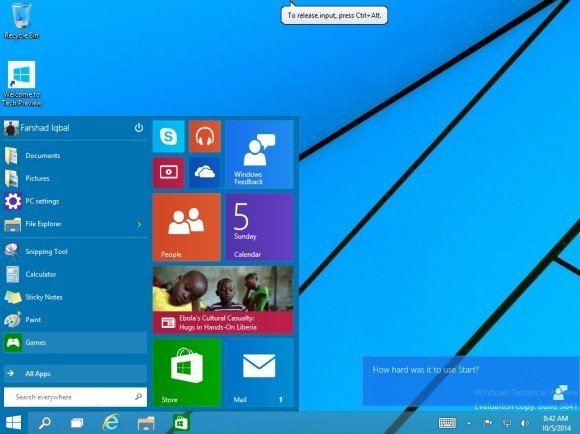Launch Sticky Notes

(x=75, y=297)
